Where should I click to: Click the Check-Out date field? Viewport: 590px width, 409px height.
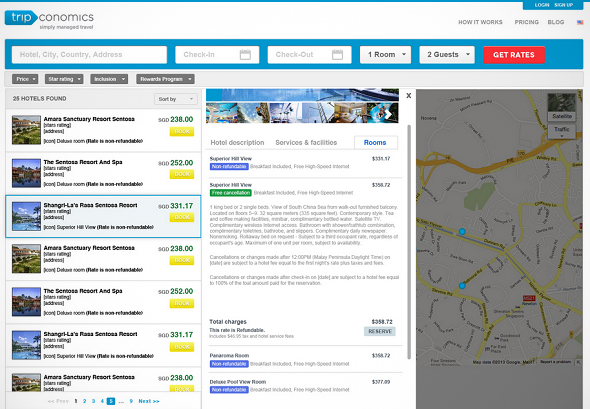[309, 55]
